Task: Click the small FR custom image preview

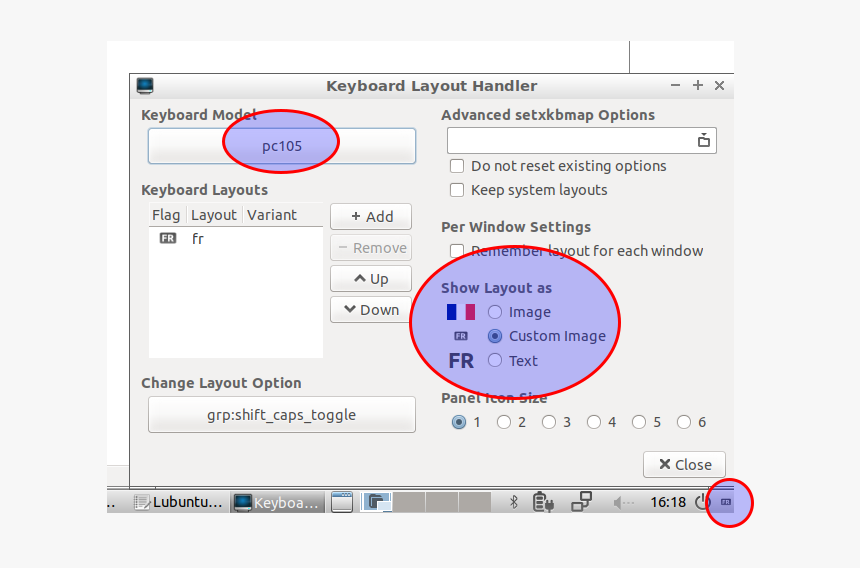Action: [x=461, y=336]
